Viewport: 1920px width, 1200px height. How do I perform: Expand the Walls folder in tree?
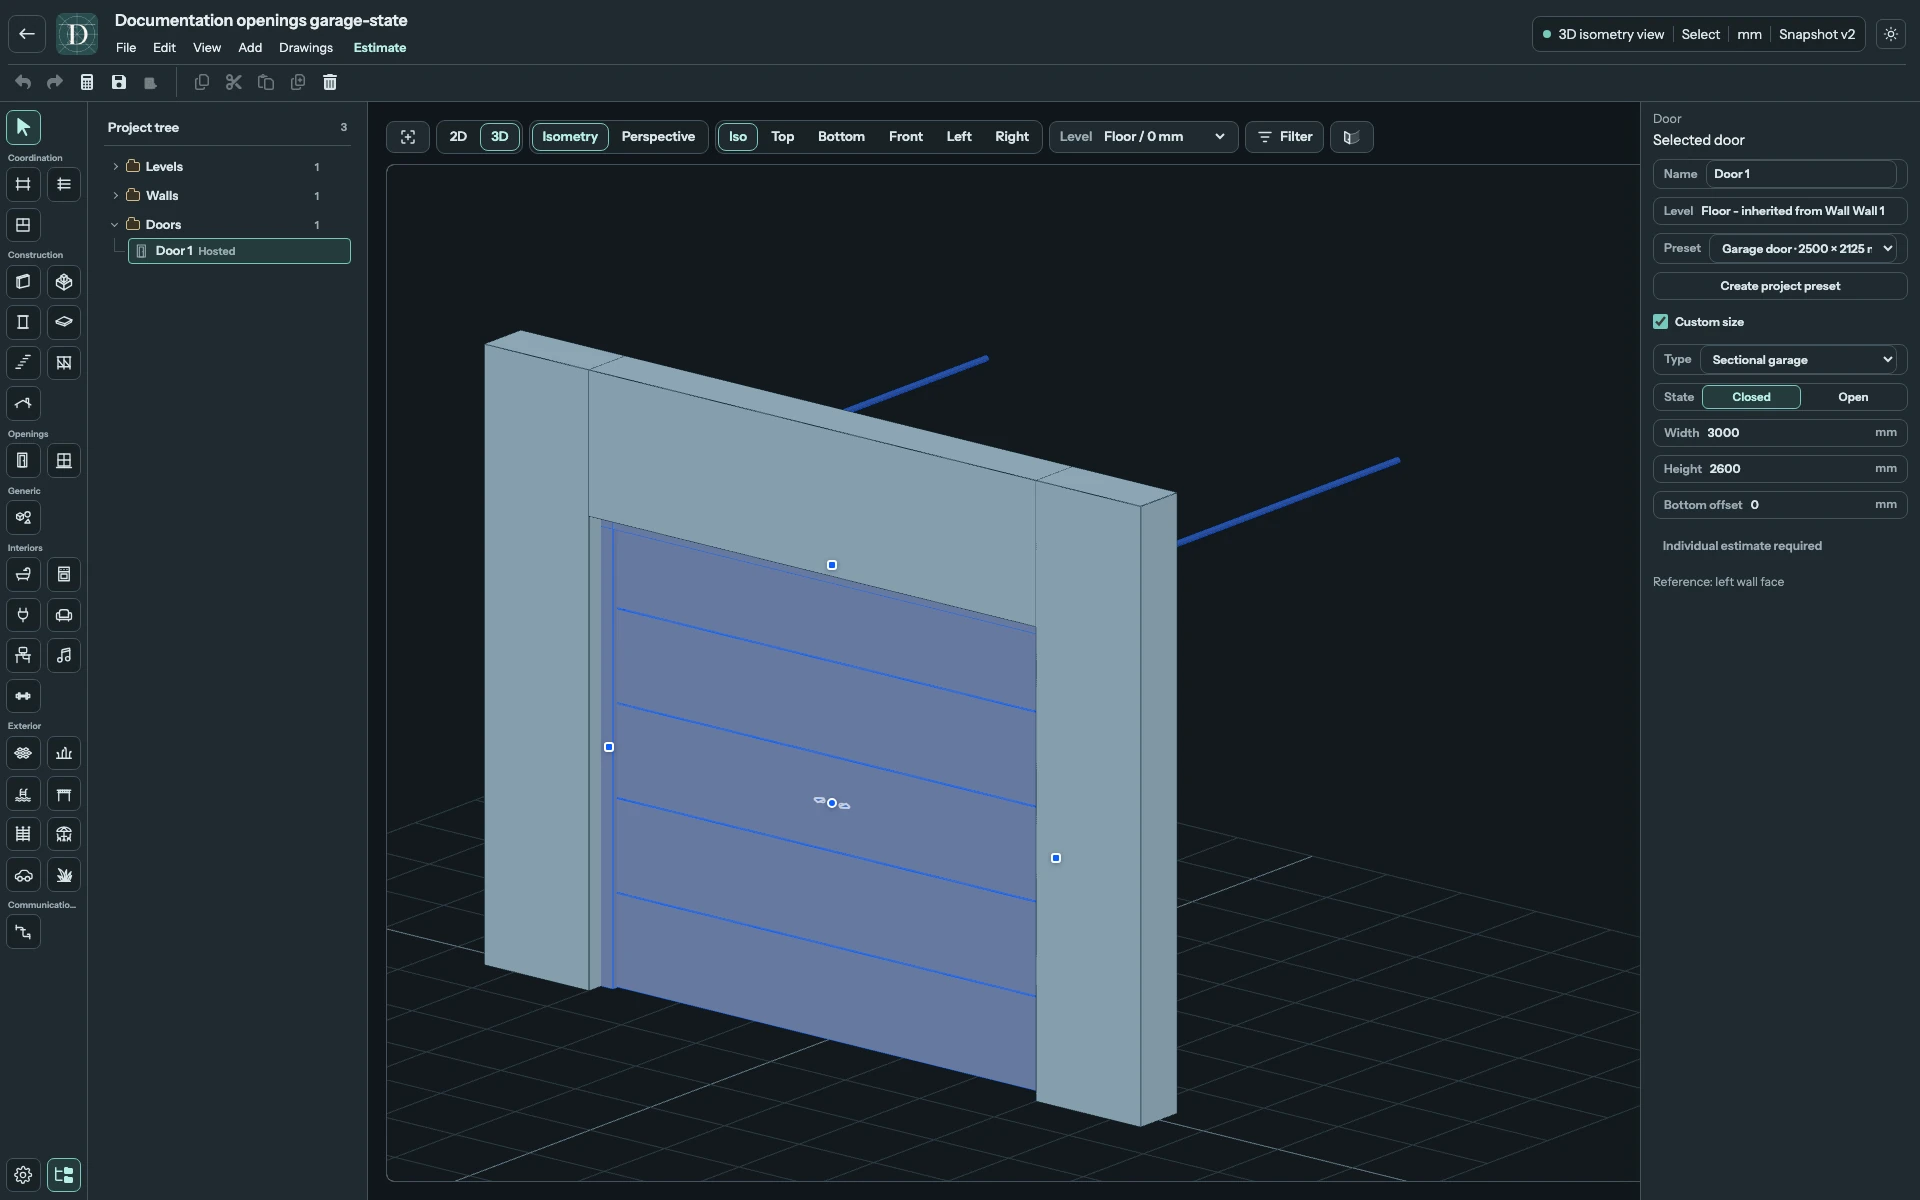point(115,196)
